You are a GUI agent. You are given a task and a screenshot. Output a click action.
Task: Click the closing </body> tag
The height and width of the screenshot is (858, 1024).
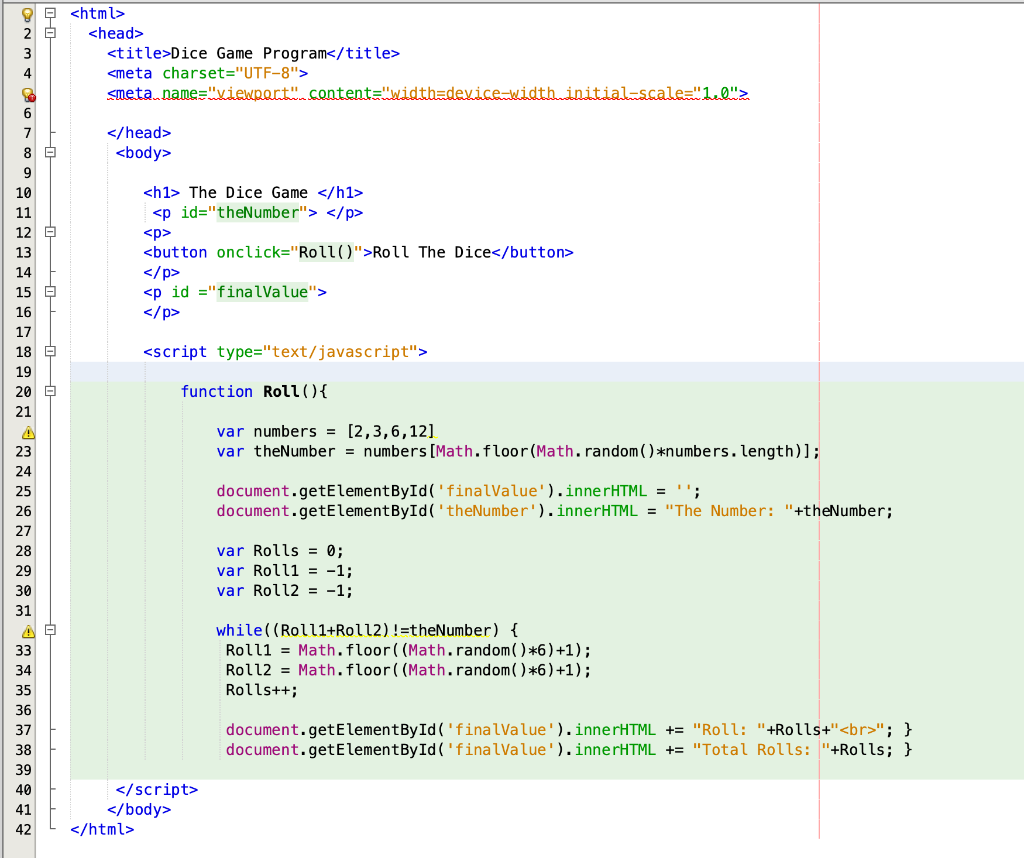tap(139, 810)
